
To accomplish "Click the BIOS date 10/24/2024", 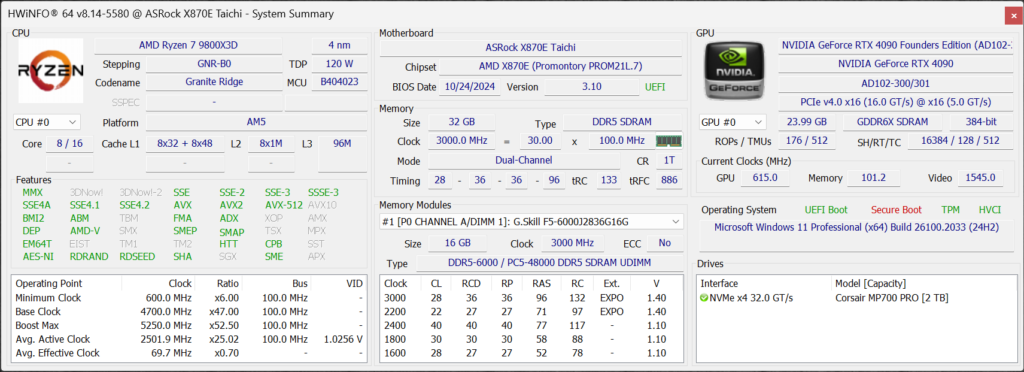I will tap(470, 87).
